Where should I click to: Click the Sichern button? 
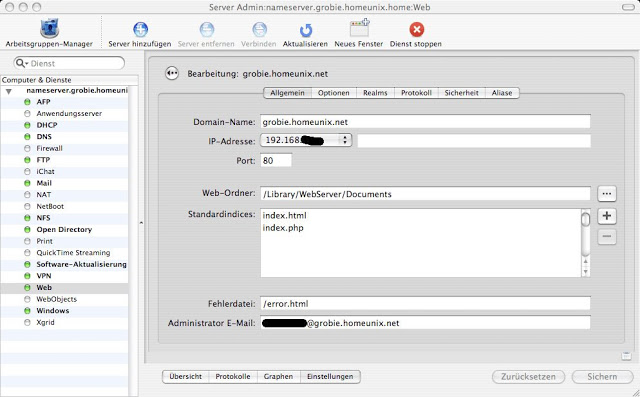[602, 377]
